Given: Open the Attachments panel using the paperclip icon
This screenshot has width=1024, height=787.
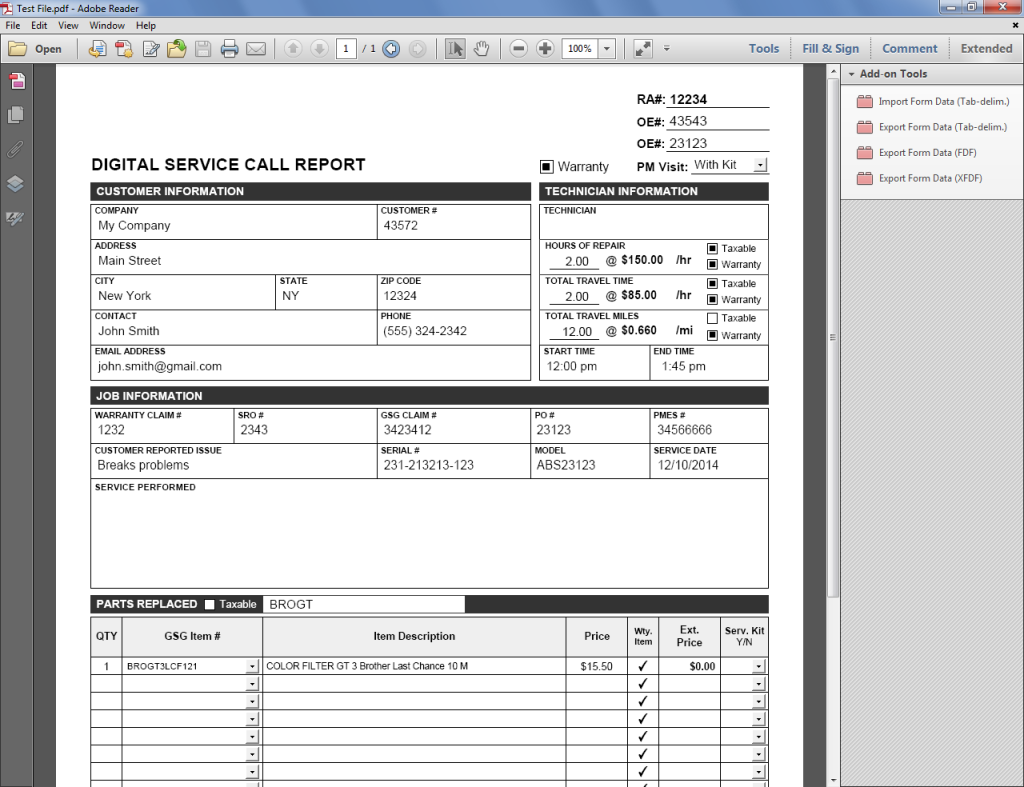Looking at the screenshot, I should (15, 148).
